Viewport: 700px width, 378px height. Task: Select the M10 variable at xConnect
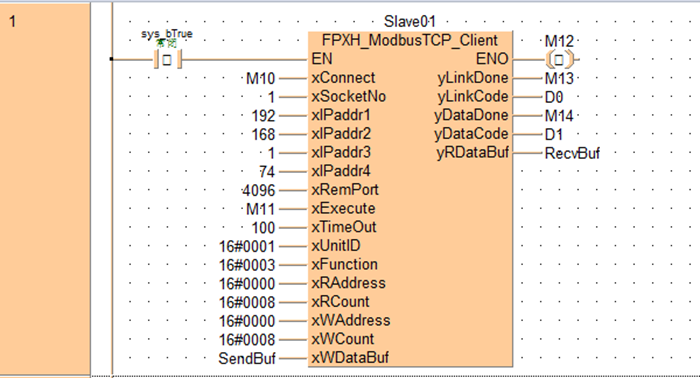[x=260, y=79]
